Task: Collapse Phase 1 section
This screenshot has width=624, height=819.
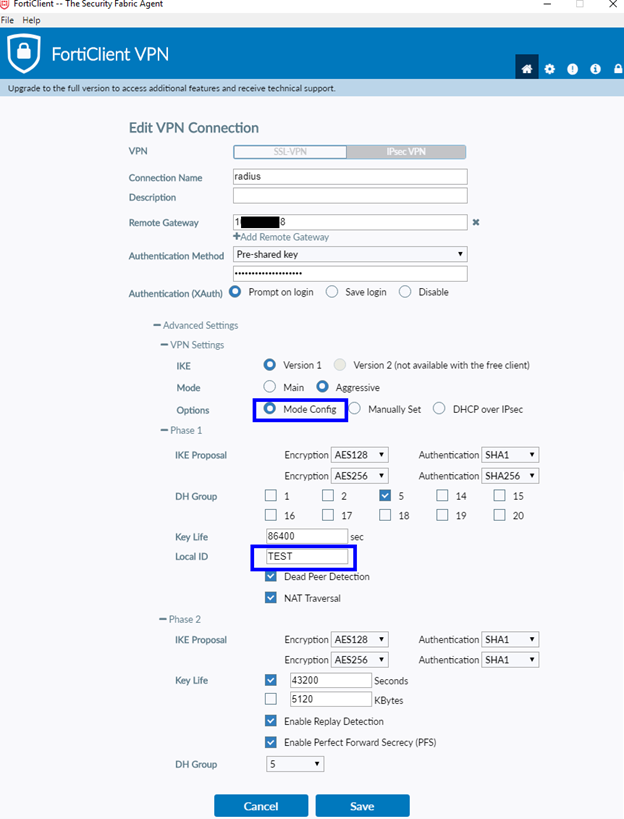Action: click(x=181, y=430)
